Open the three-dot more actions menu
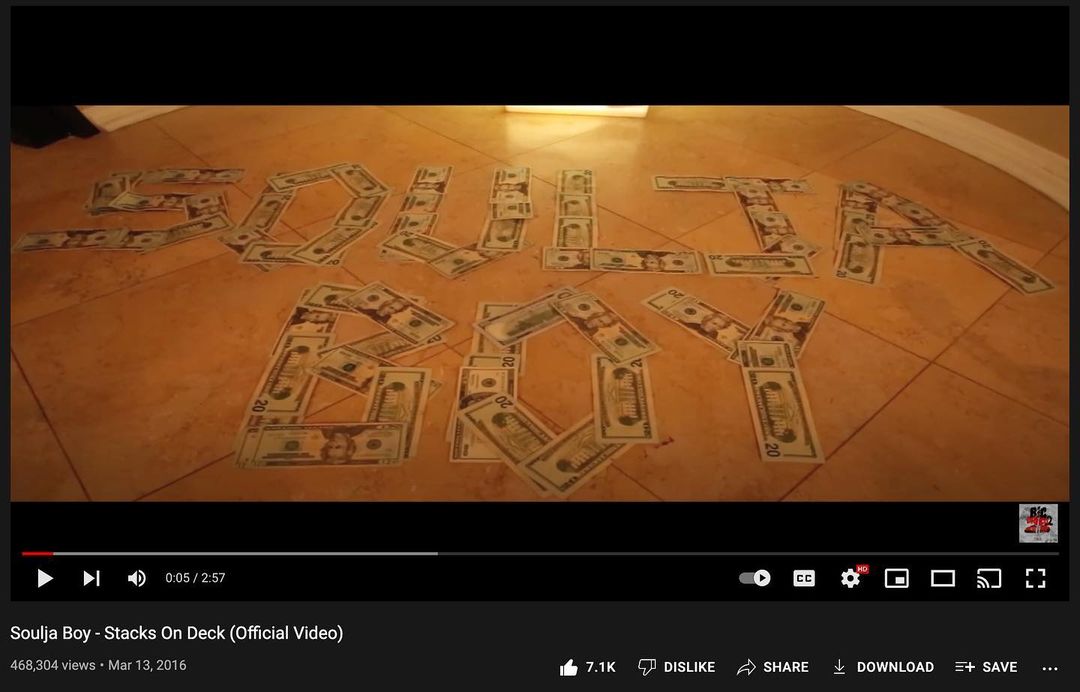Image resolution: width=1080 pixels, height=692 pixels. tap(1050, 668)
